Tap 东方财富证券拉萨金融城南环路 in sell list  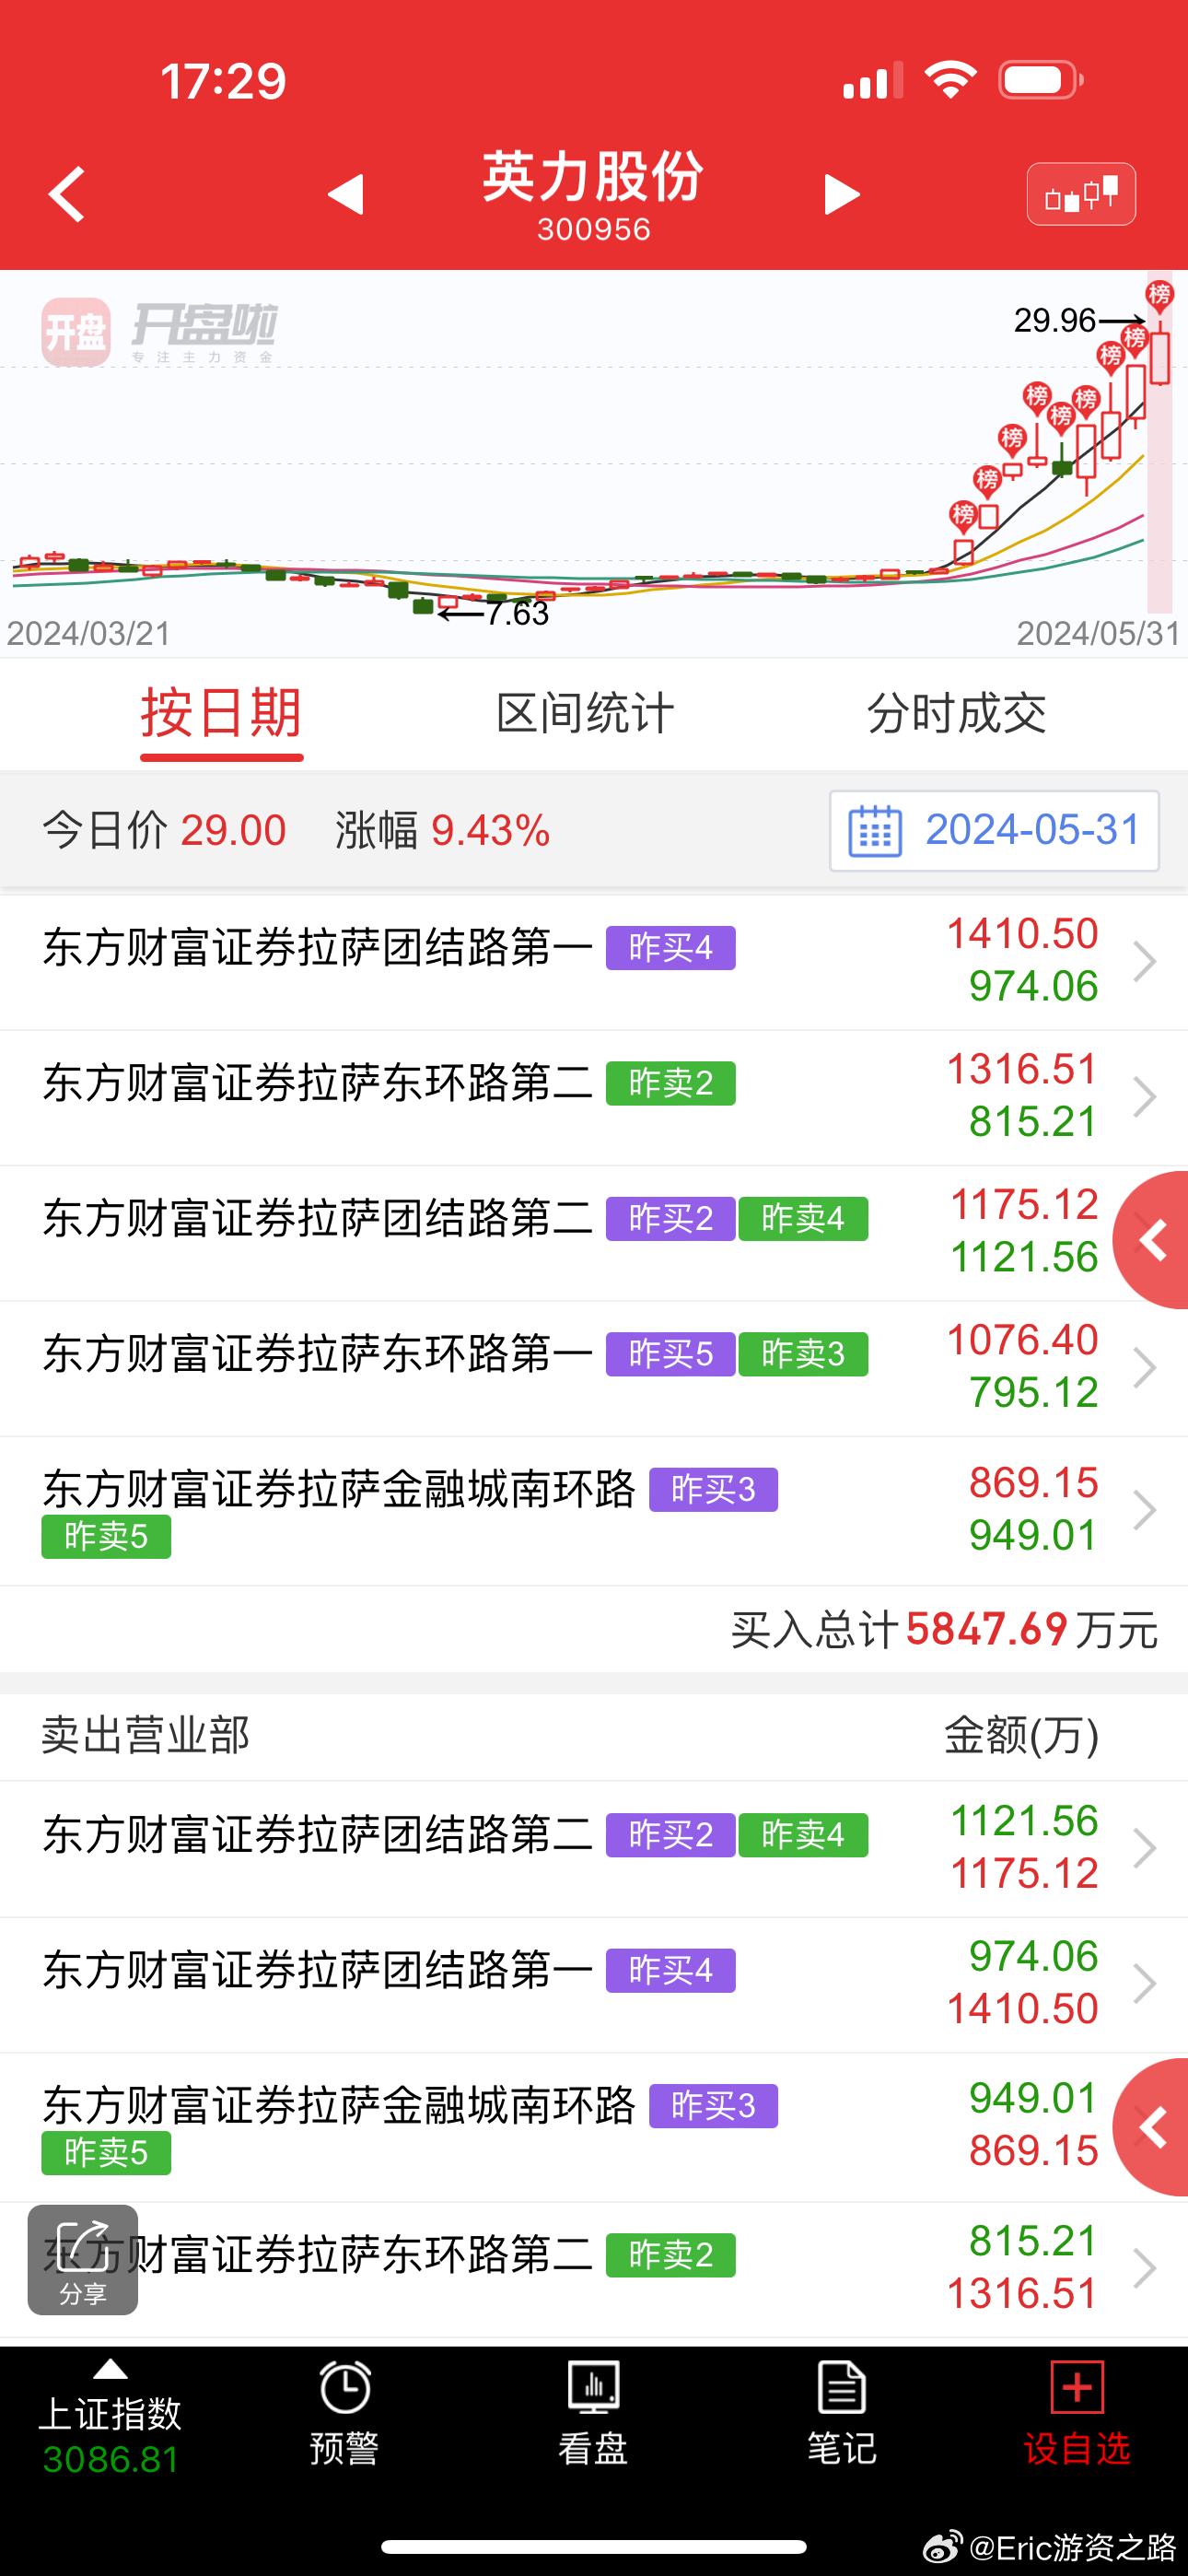[x=339, y=2105]
